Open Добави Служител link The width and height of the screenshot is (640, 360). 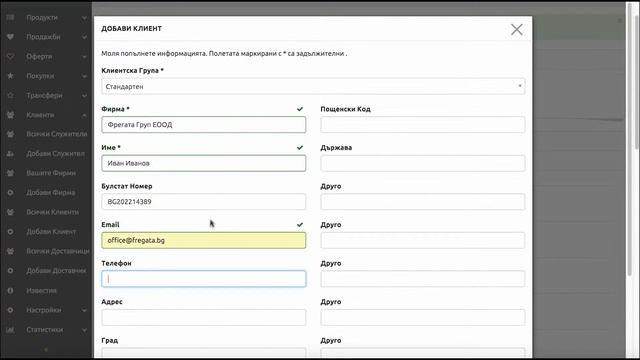tap(56, 154)
